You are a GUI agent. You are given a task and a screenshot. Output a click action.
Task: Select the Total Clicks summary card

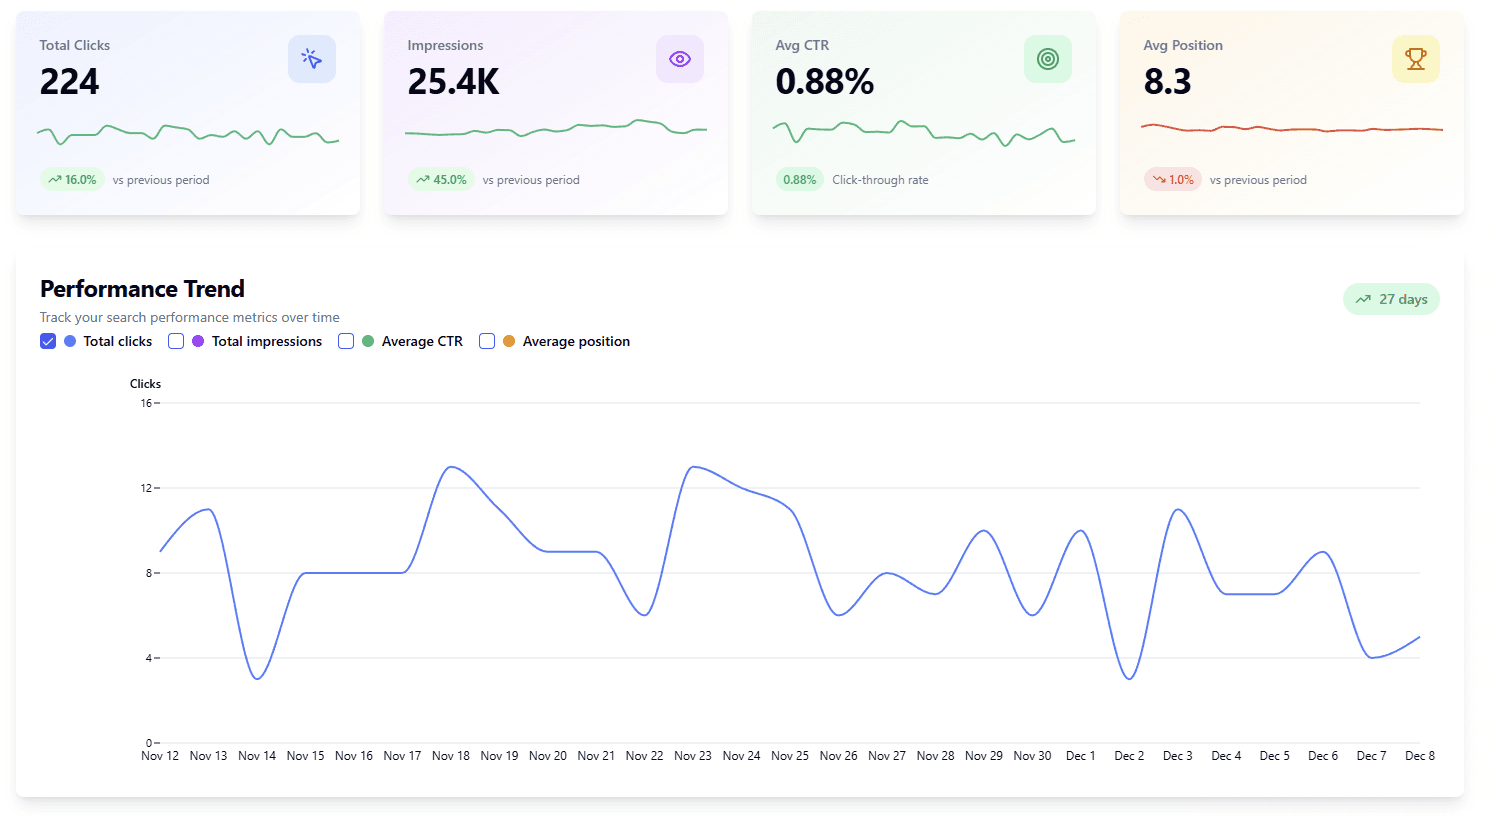point(186,112)
